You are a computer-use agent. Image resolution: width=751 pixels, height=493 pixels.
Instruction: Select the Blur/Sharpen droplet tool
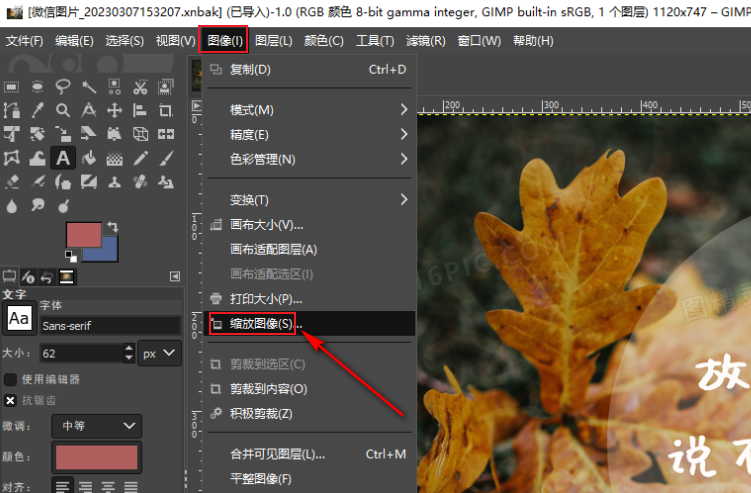pos(11,206)
